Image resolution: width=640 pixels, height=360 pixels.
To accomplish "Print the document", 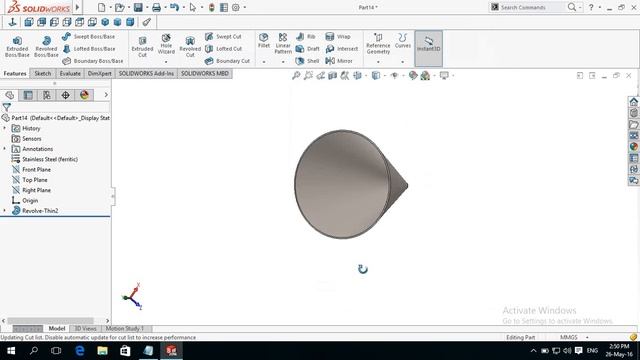I will (156, 7).
